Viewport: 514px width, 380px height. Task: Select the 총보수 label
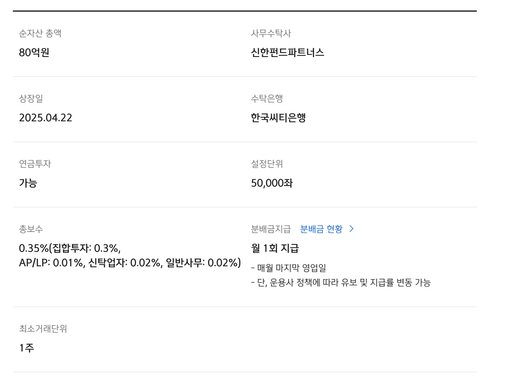click(x=31, y=229)
